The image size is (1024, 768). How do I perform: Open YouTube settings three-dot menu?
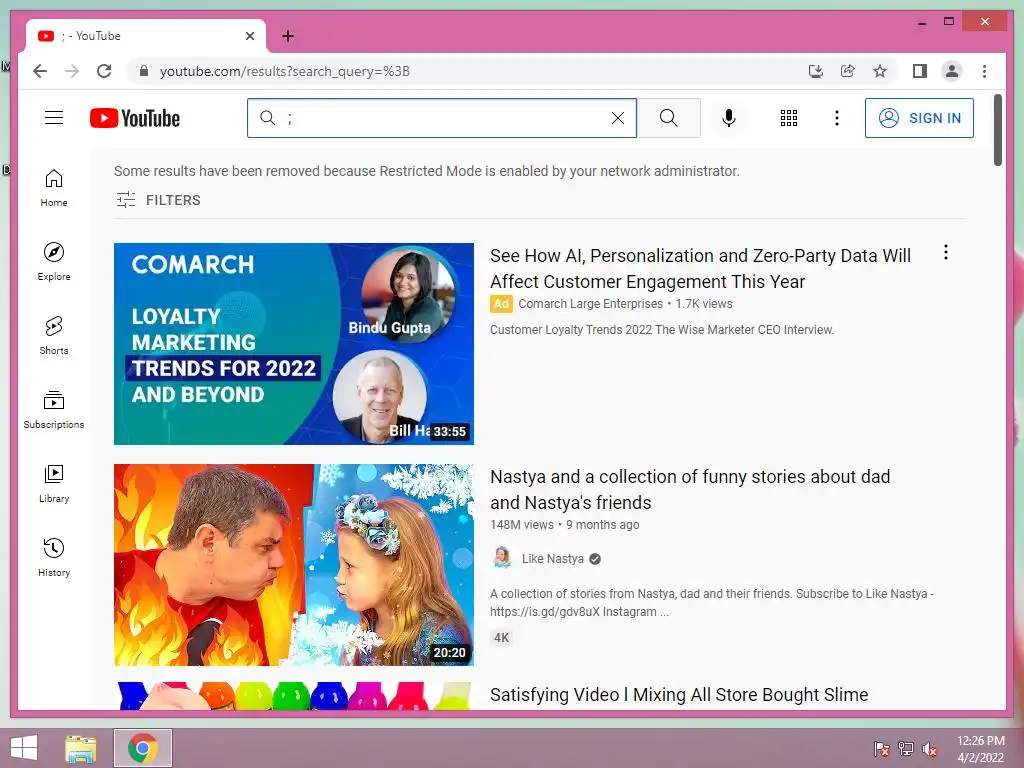coord(837,118)
